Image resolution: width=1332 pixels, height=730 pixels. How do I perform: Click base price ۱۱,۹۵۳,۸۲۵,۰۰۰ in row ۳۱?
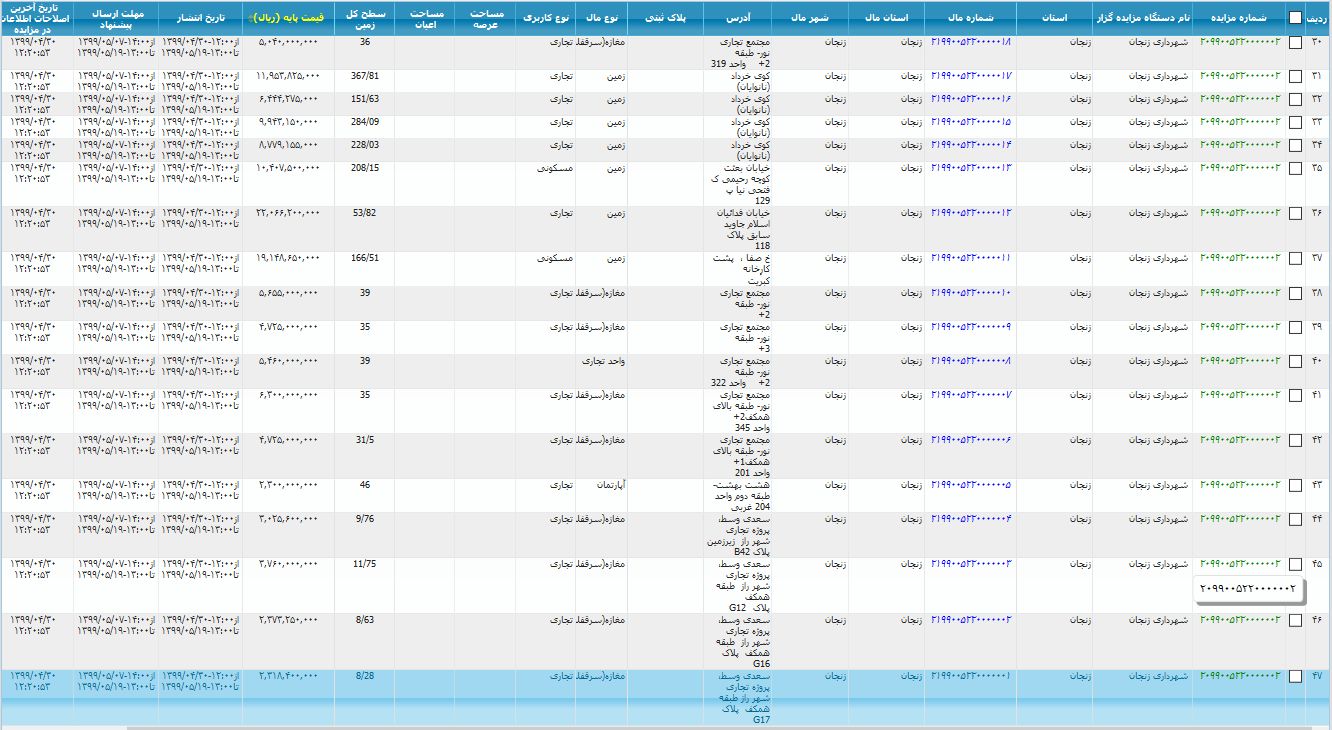pos(288,76)
